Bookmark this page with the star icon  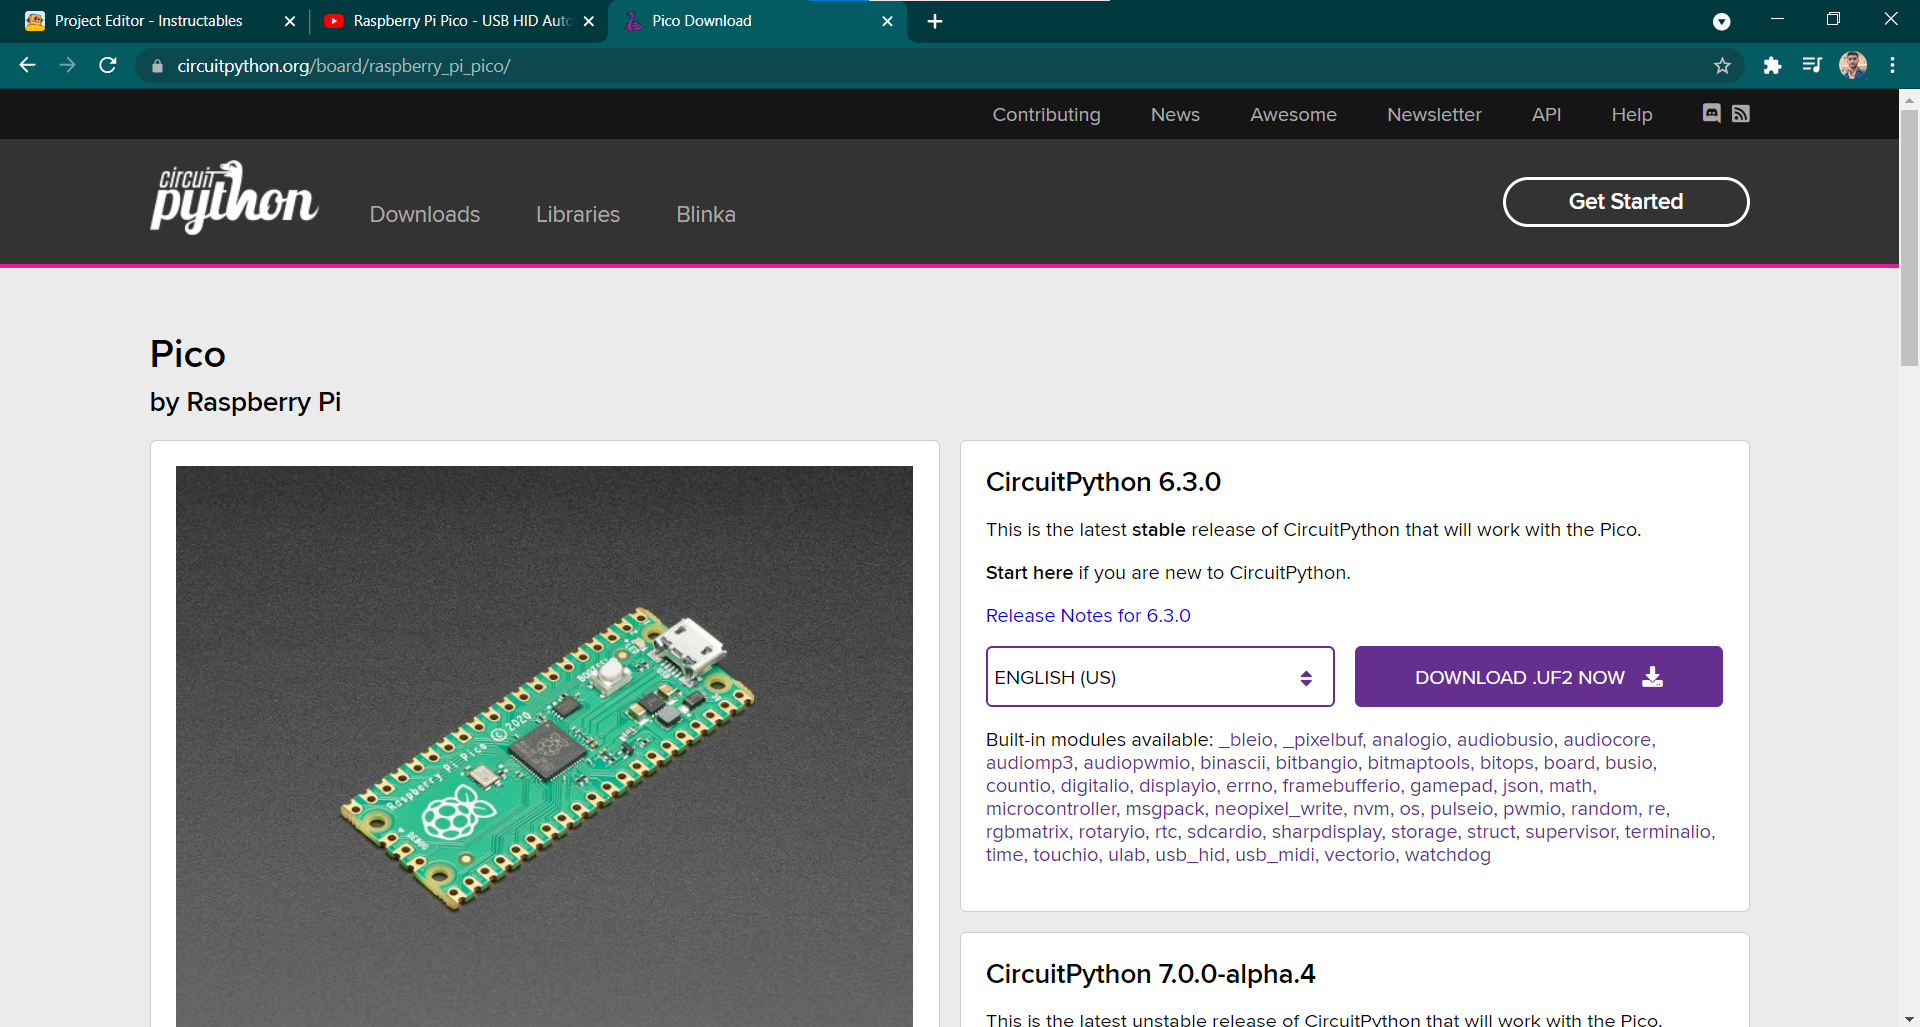pyautogui.click(x=1722, y=66)
